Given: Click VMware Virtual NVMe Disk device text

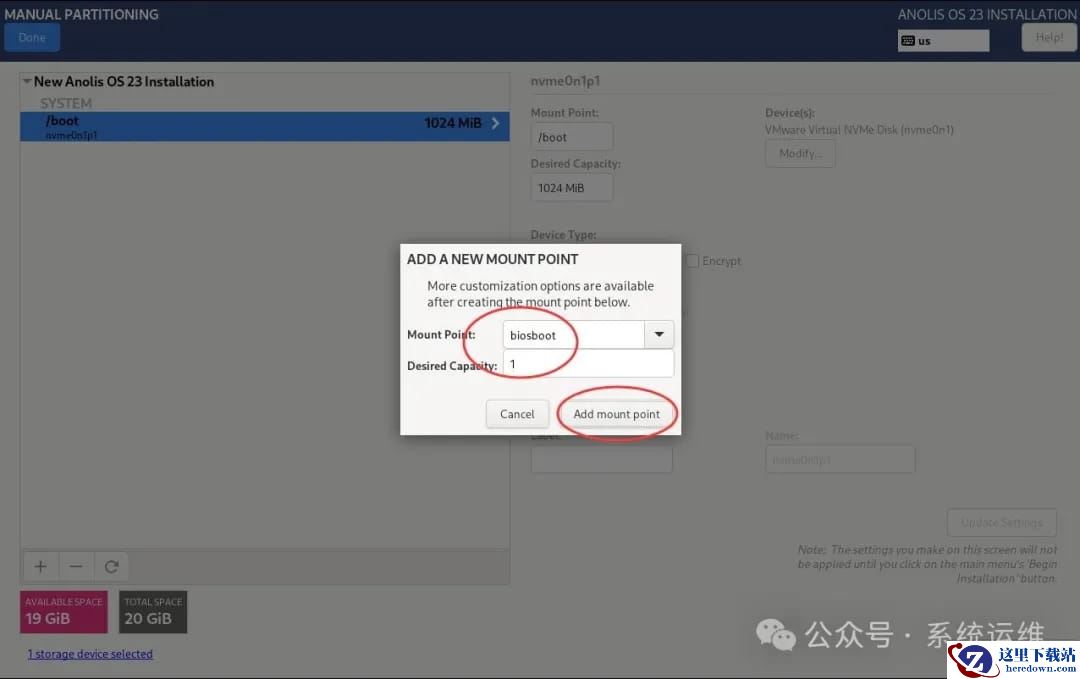Looking at the screenshot, I should [859, 129].
